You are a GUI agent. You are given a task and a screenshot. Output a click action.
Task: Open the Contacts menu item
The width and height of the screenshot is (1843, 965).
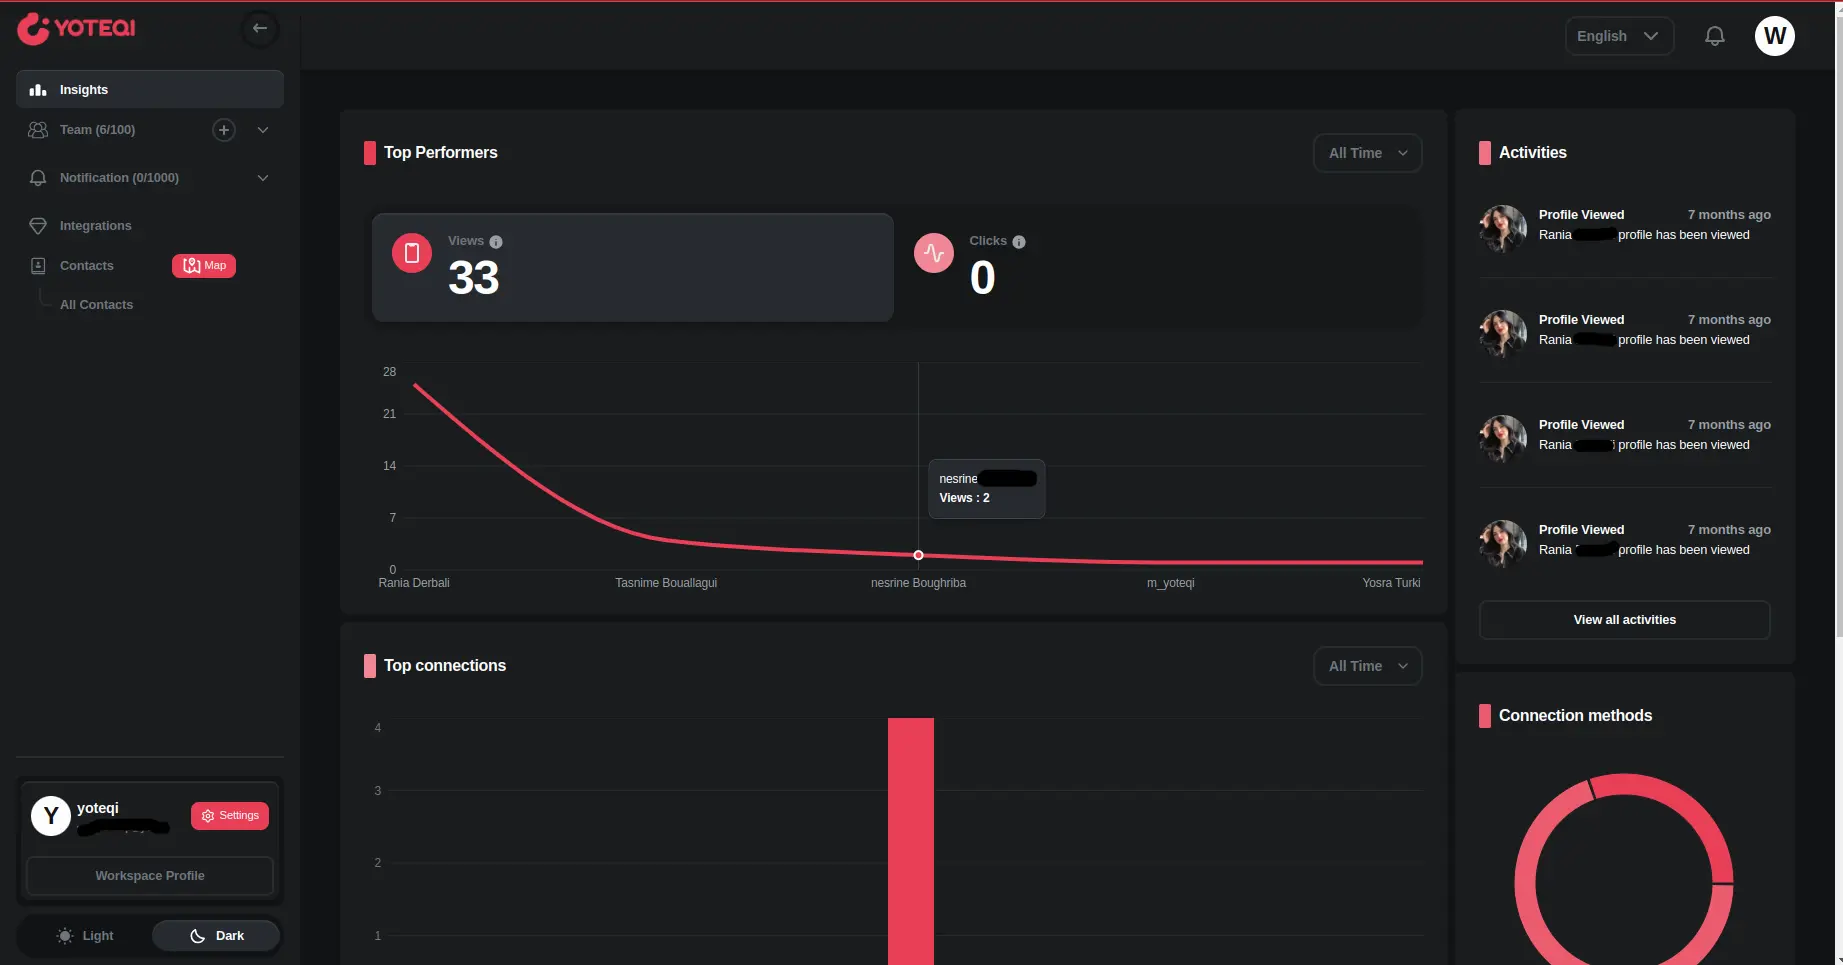coord(86,266)
